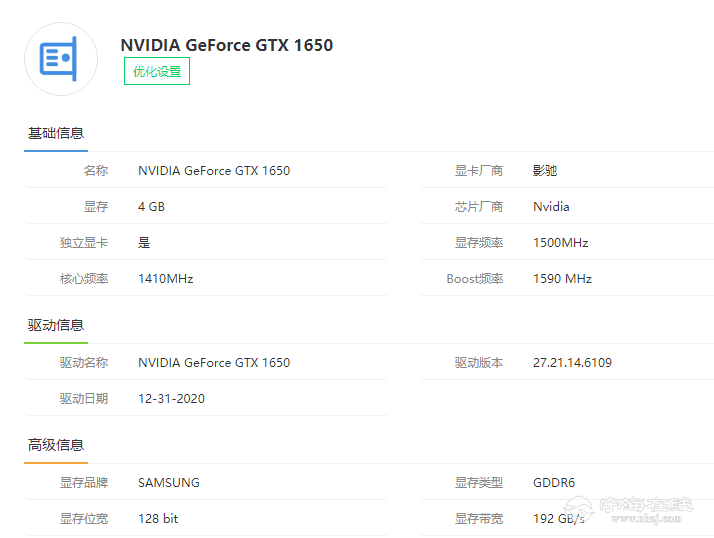
Task: Click the 显存类型 value GDDR6
Action: pos(554,482)
